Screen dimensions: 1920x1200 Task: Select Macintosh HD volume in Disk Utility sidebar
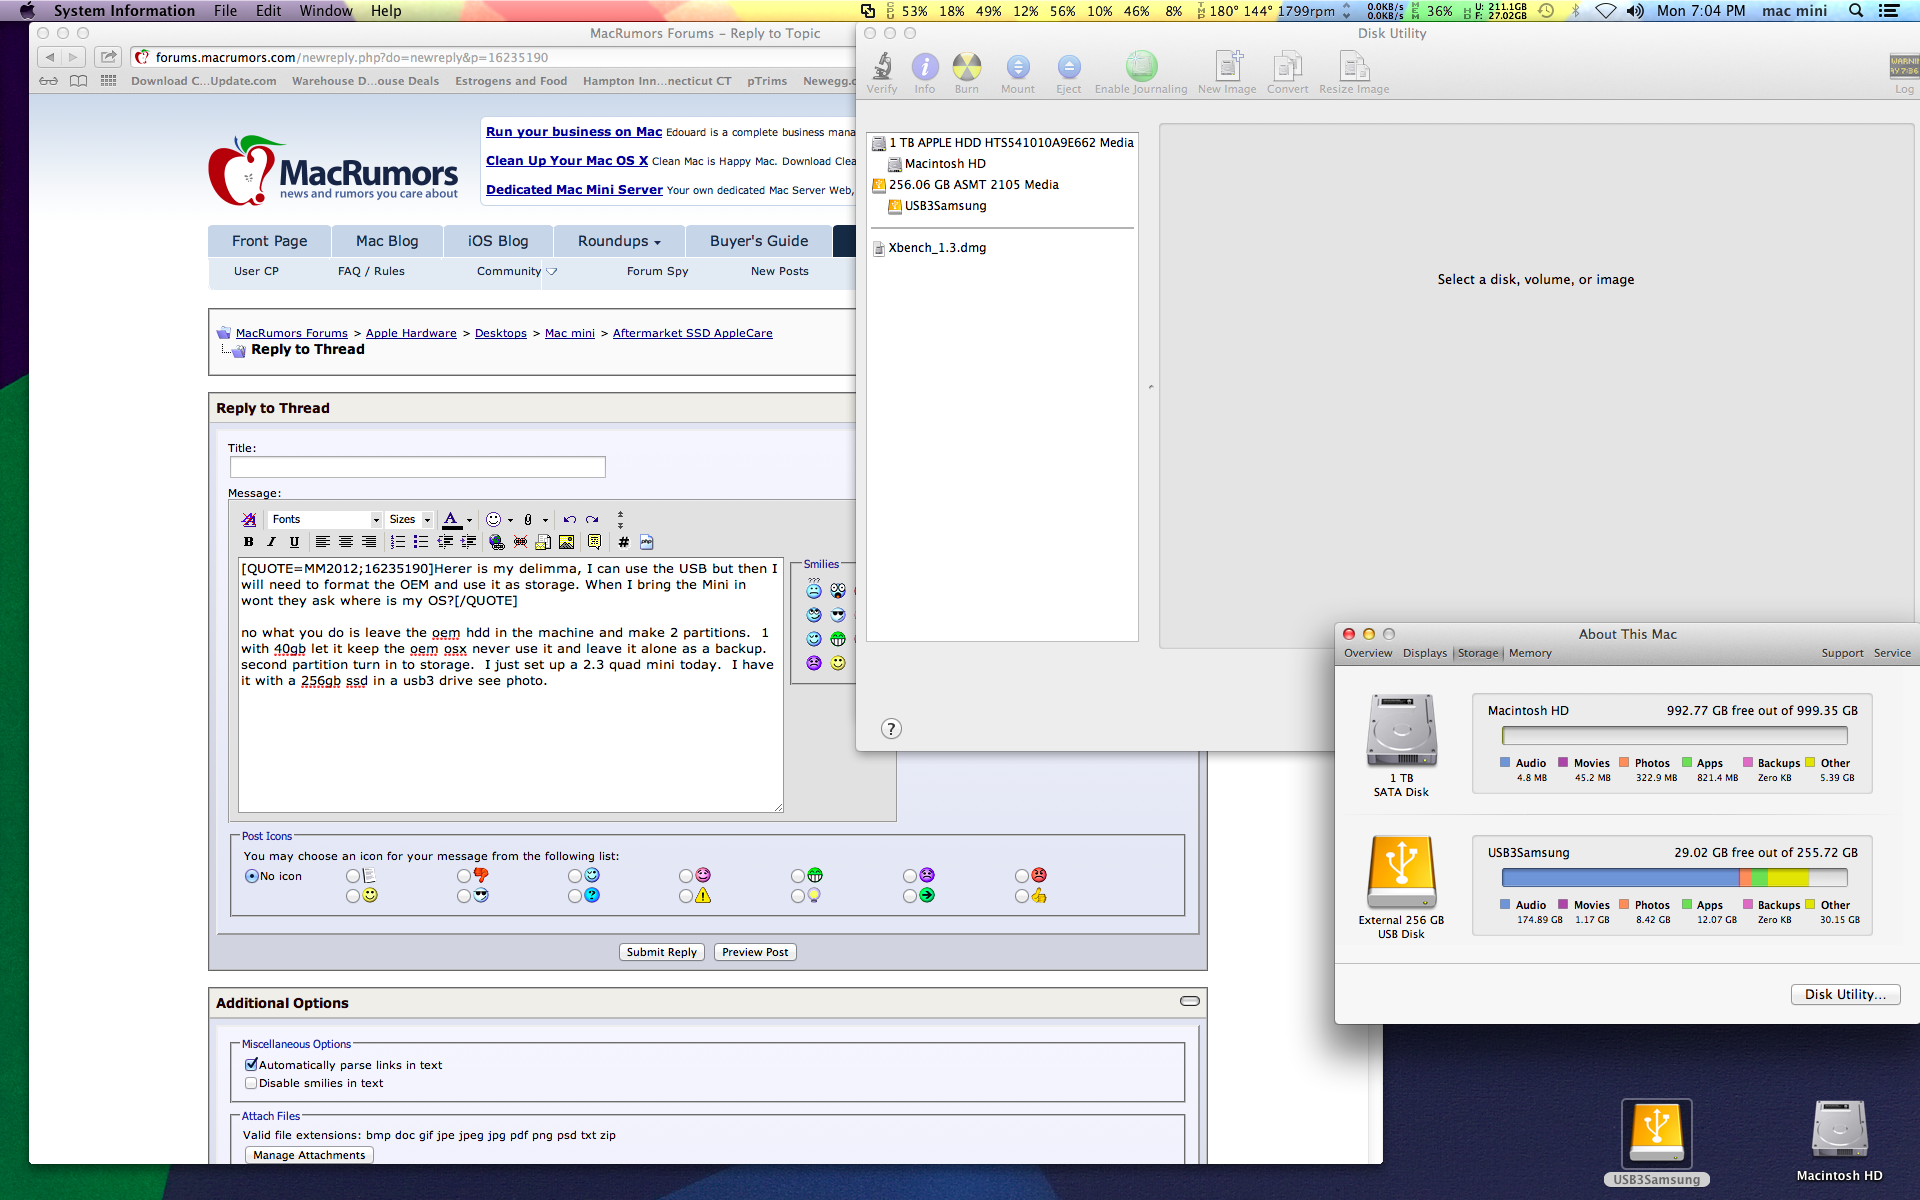tap(944, 164)
